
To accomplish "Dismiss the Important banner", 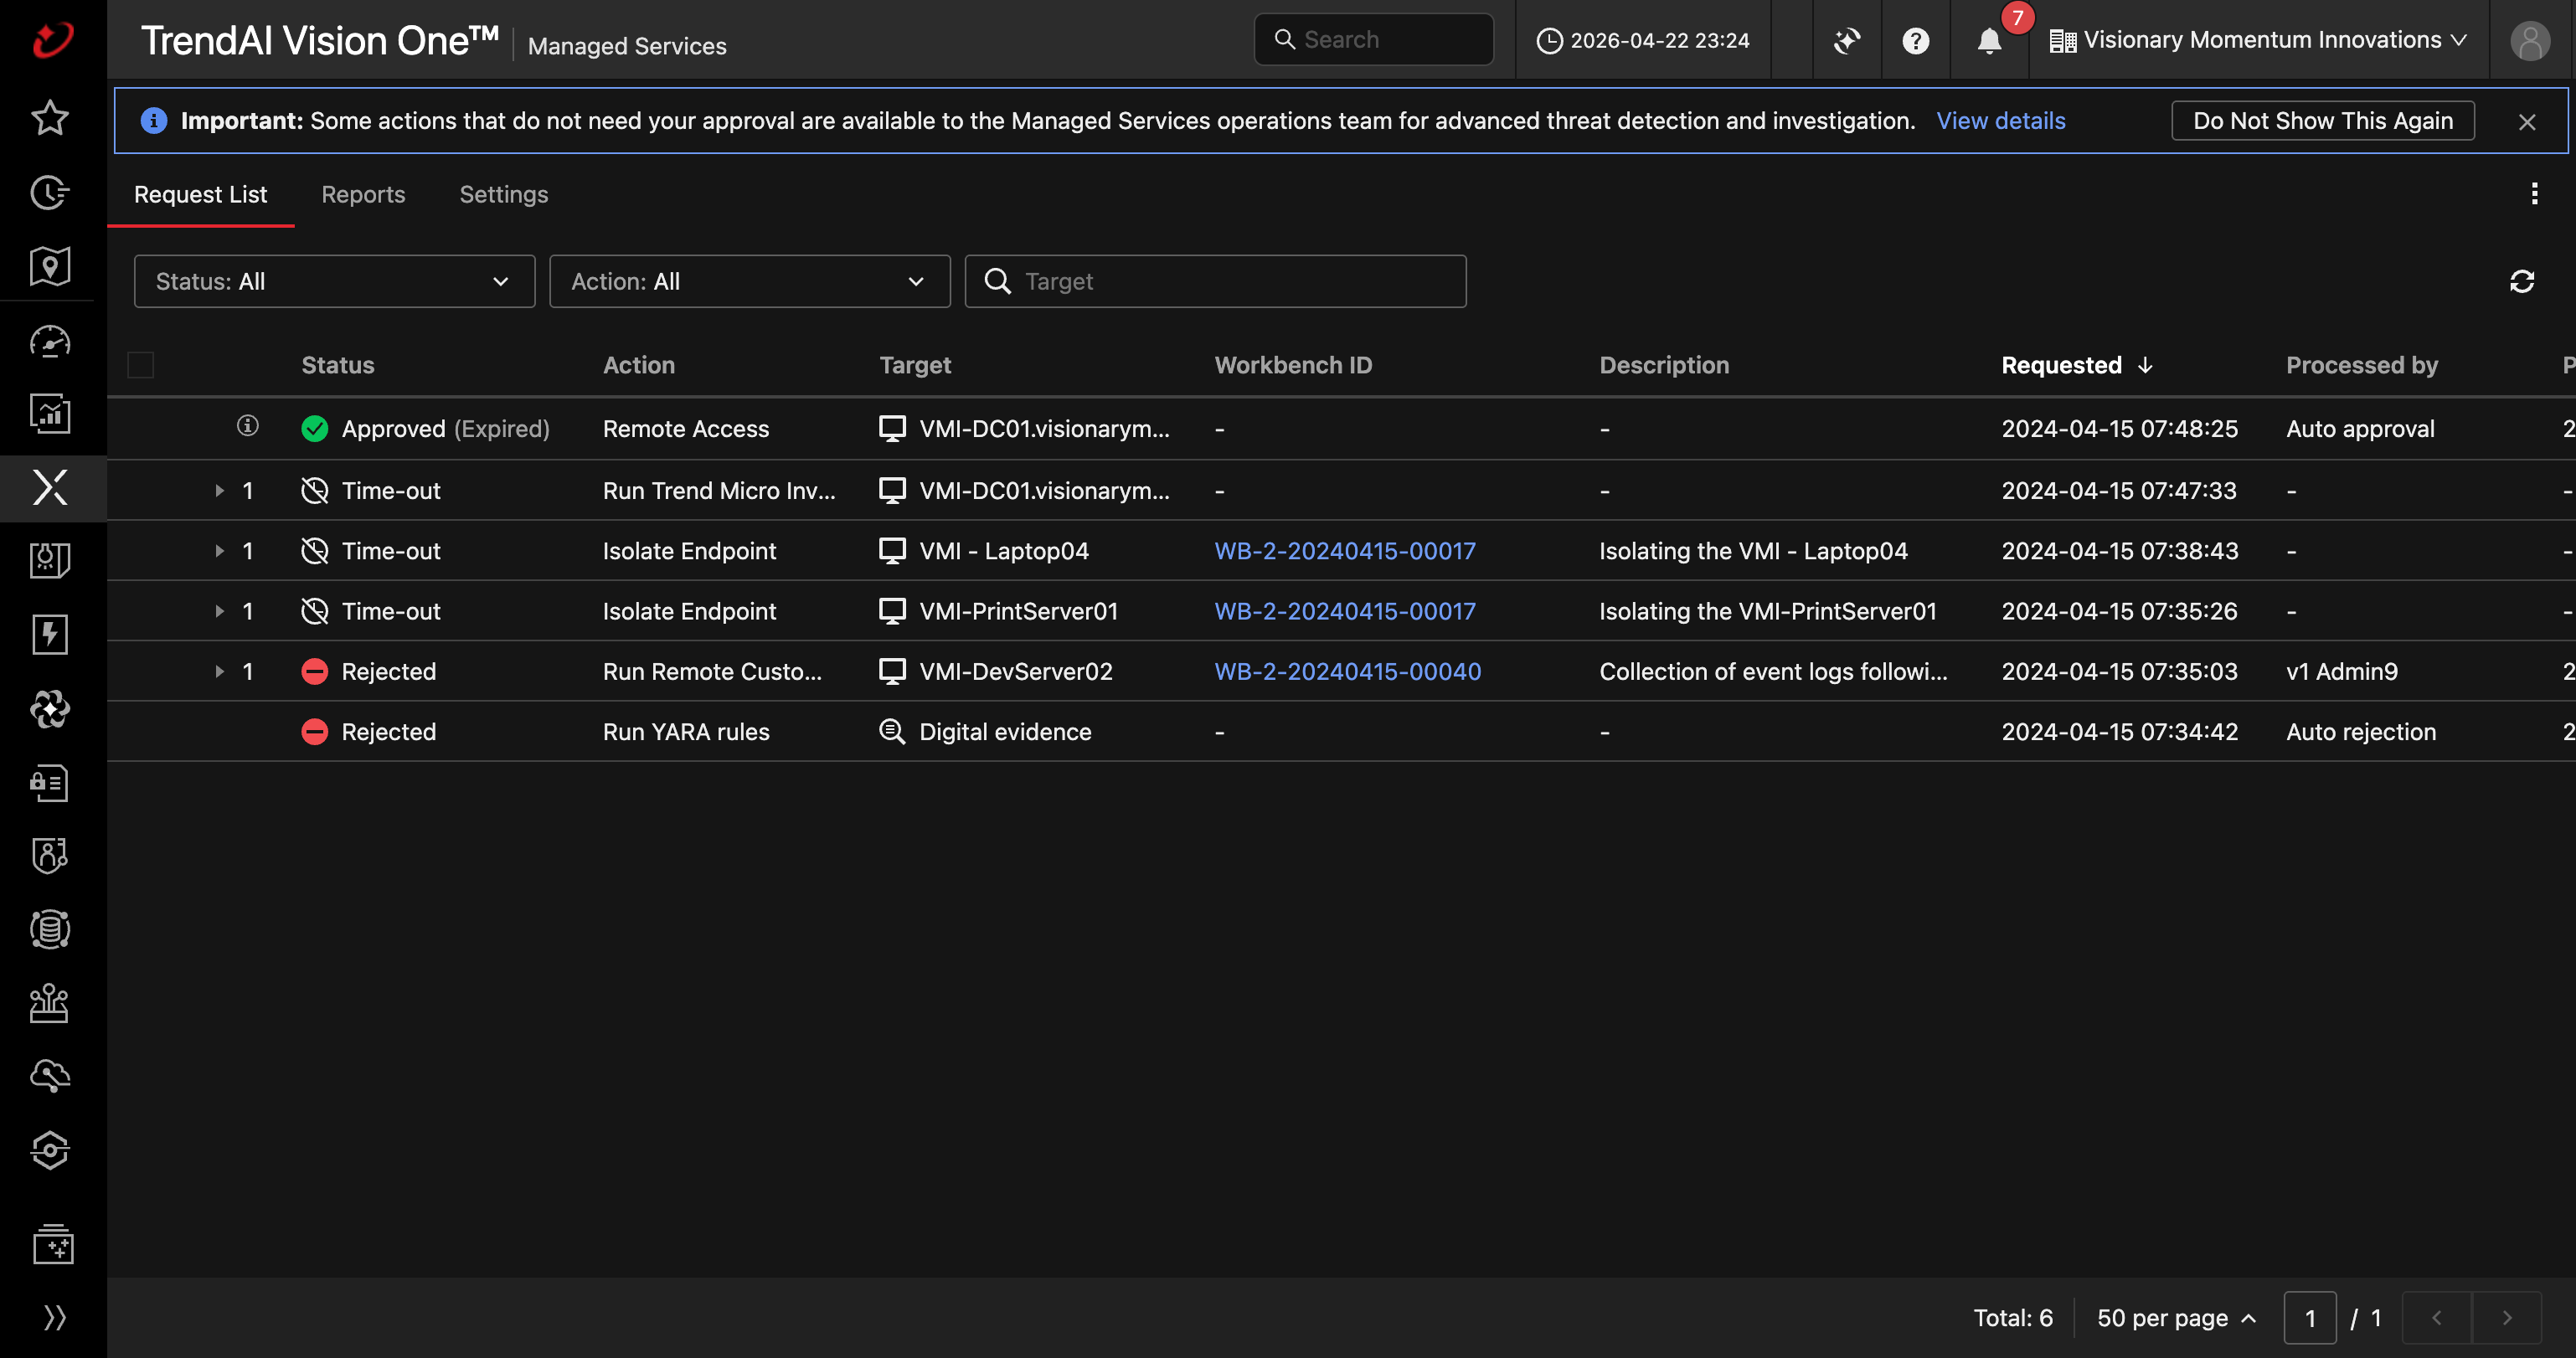I will [2527, 121].
